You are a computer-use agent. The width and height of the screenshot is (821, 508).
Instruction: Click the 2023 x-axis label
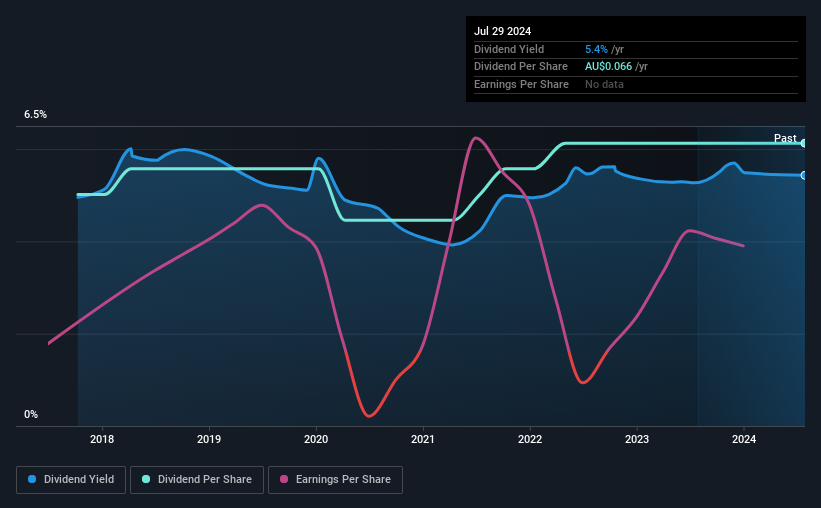click(x=637, y=439)
